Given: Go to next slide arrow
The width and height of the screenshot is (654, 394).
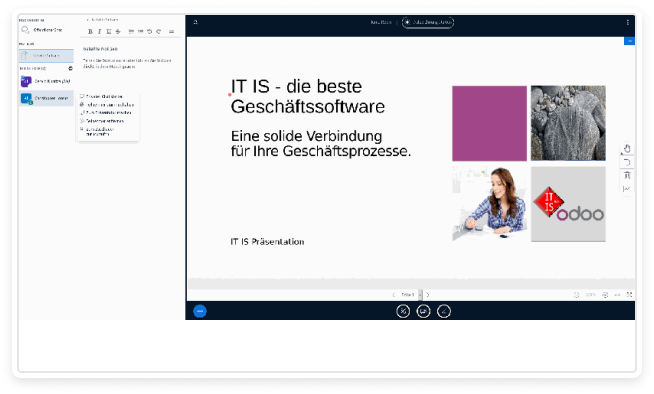Looking at the screenshot, I should coord(428,294).
